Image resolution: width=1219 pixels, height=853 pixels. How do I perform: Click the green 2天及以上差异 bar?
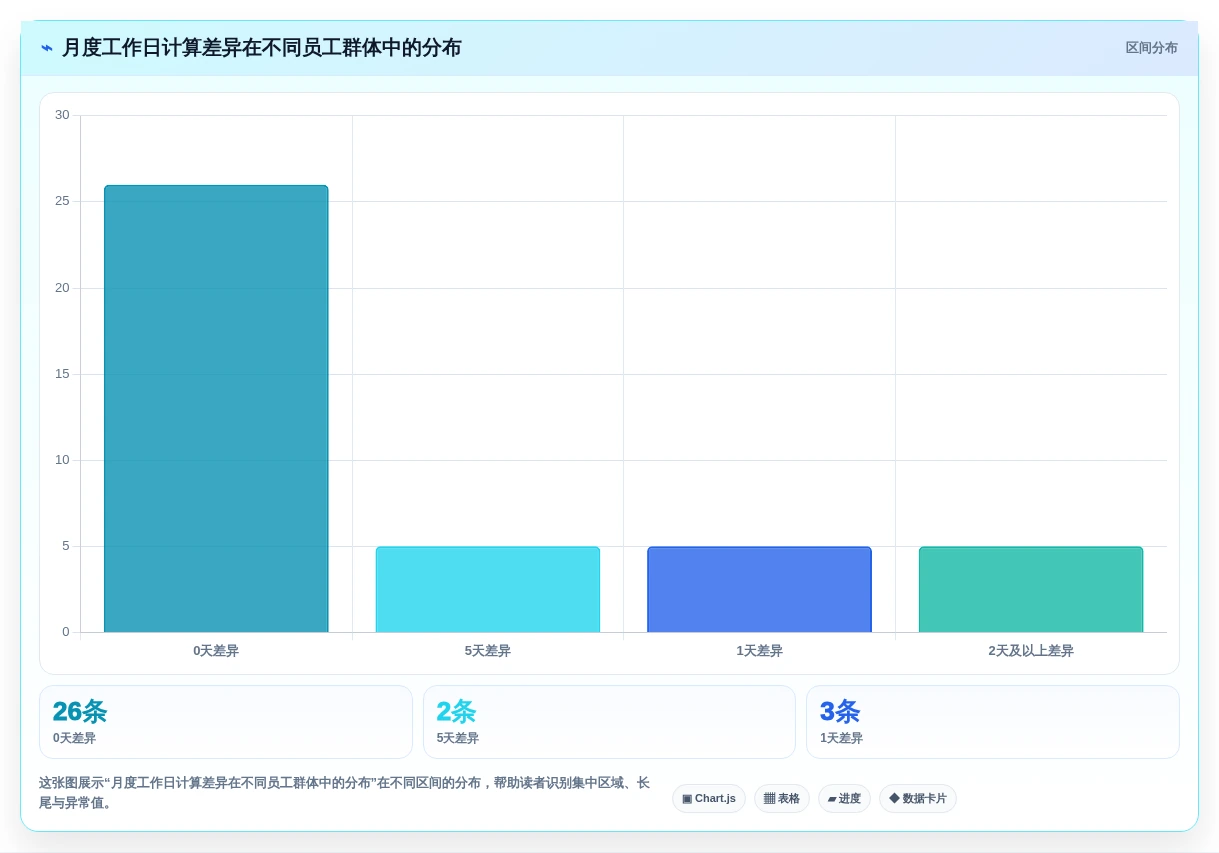[1031, 589]
